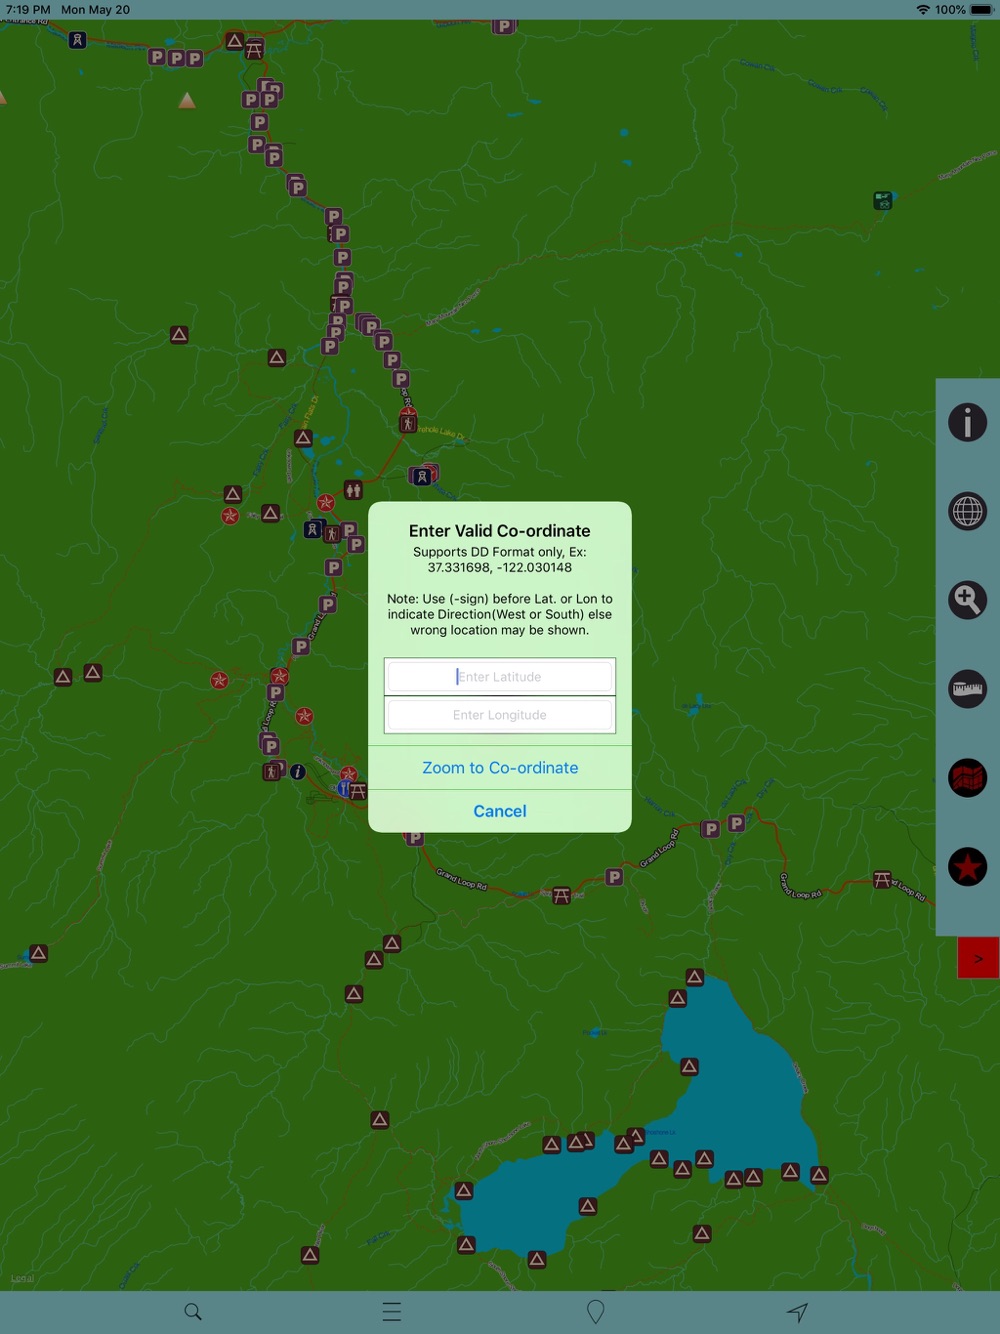Tap the red folded map icon
1000x1334 pixels.
[x=967, y=778]
